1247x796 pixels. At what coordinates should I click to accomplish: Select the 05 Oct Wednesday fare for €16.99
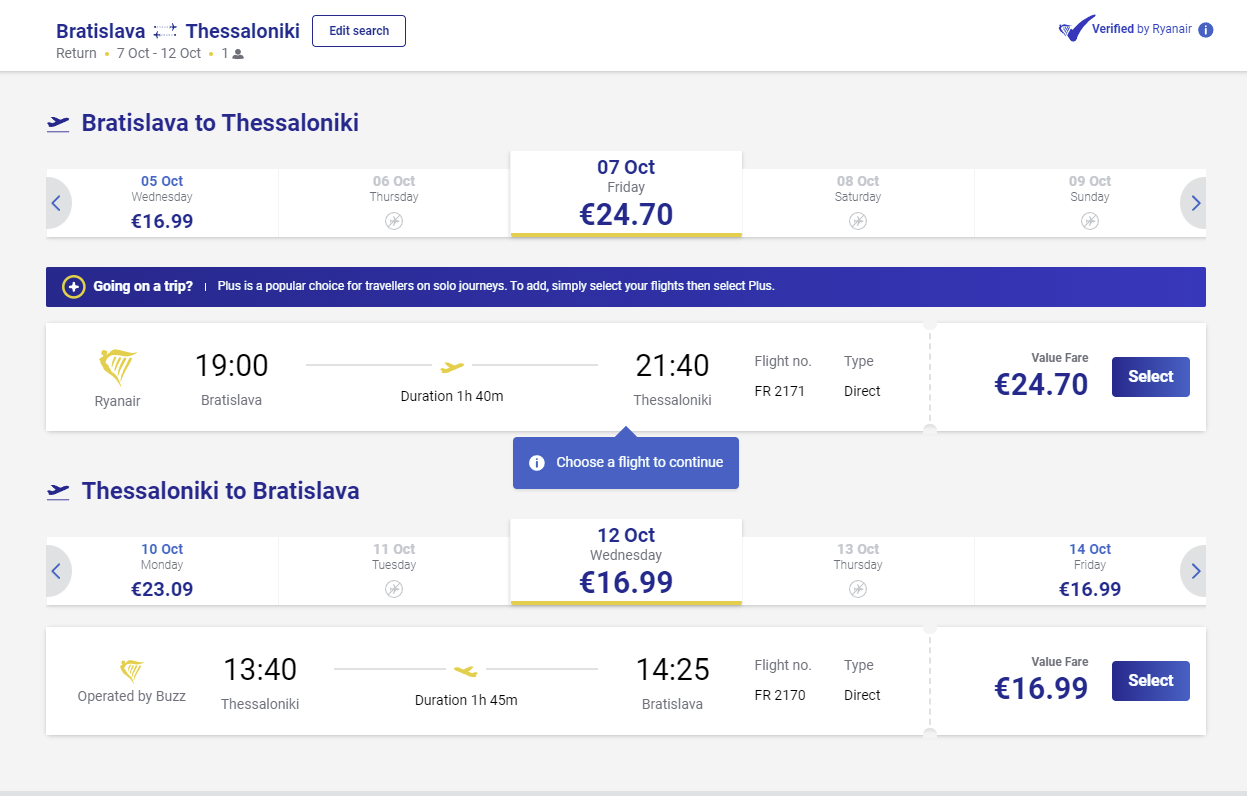point(162,202)
